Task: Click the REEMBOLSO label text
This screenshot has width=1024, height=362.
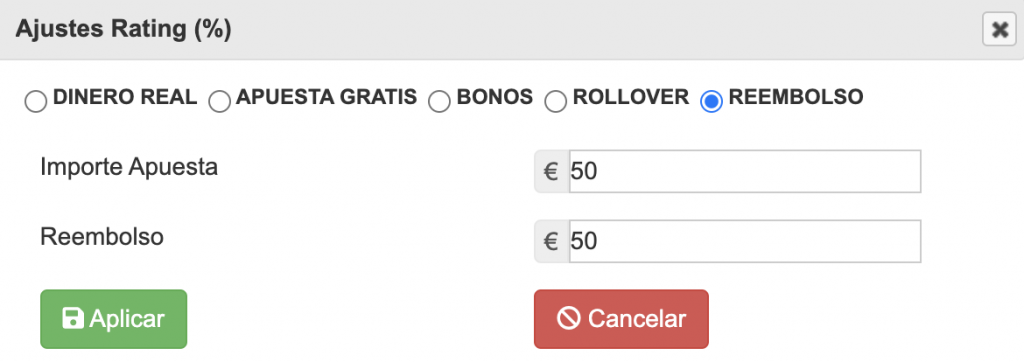Action: [796, 97]
